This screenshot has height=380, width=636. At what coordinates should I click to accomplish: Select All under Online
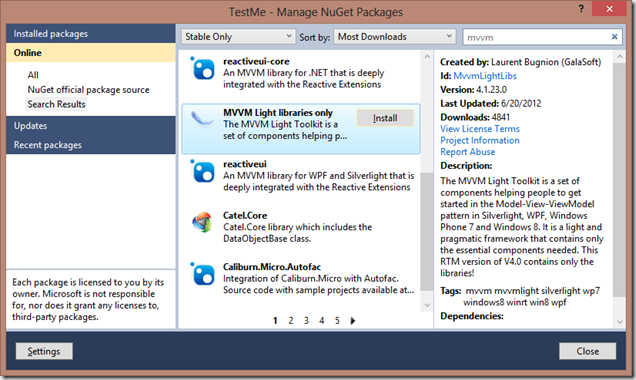[33, 75]
